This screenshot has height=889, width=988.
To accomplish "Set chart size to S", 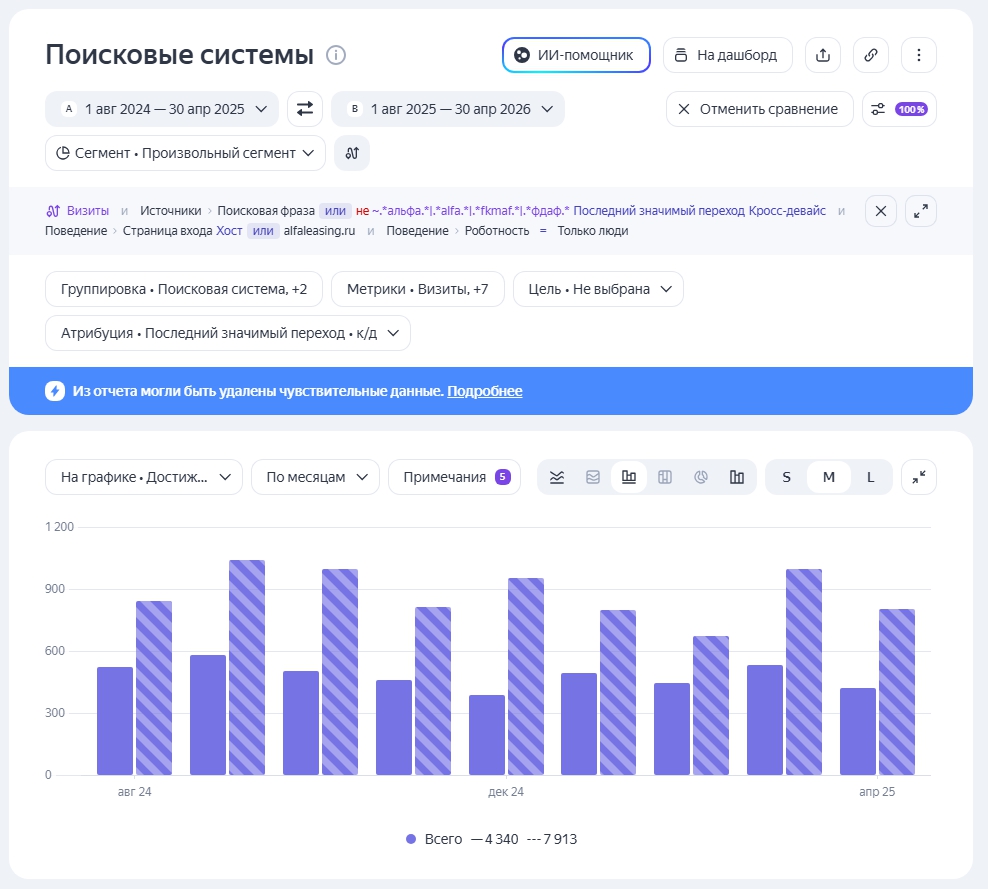I will pos(786,477).
